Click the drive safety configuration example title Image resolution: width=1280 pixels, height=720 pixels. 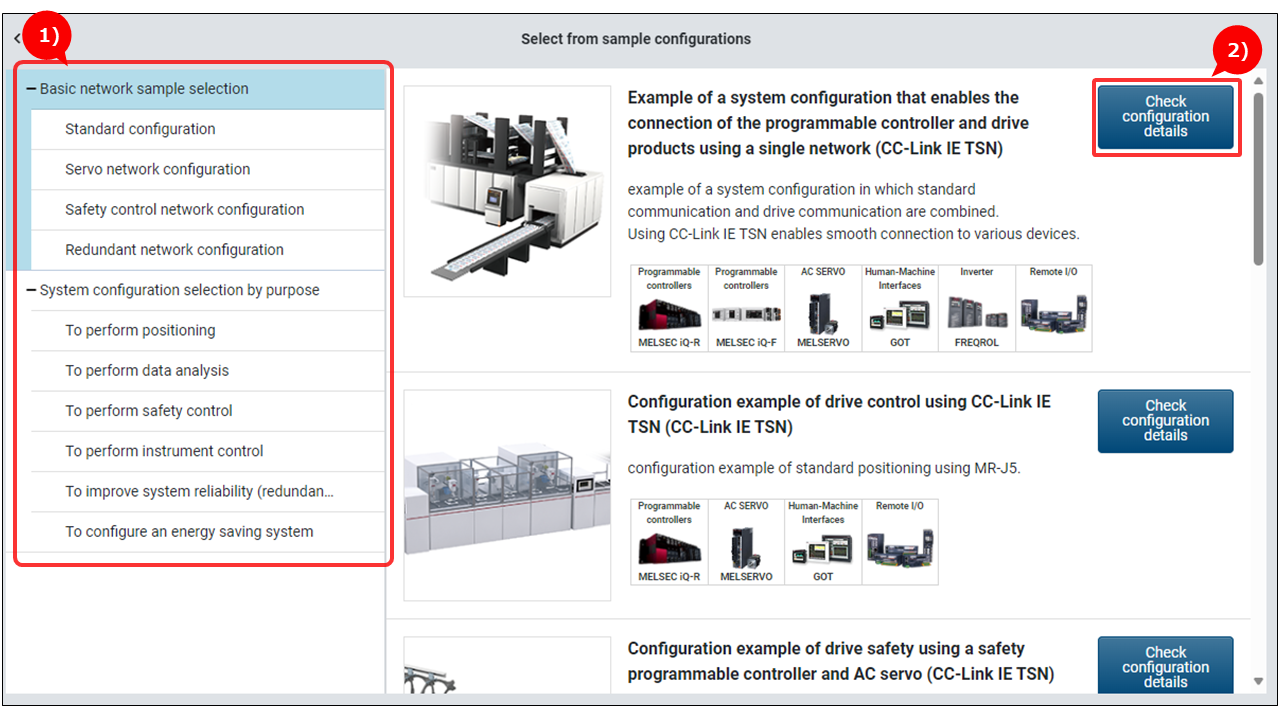coord(841,661)
